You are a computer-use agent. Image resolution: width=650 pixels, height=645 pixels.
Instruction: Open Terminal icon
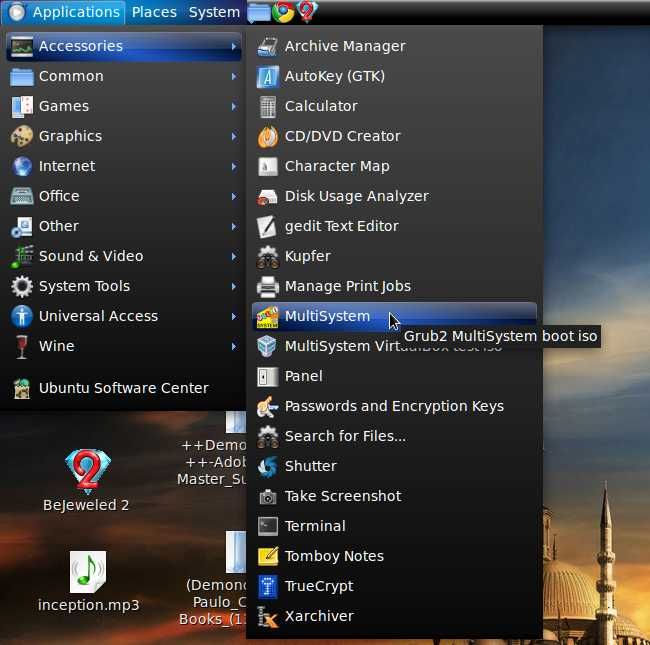(268, 526)
